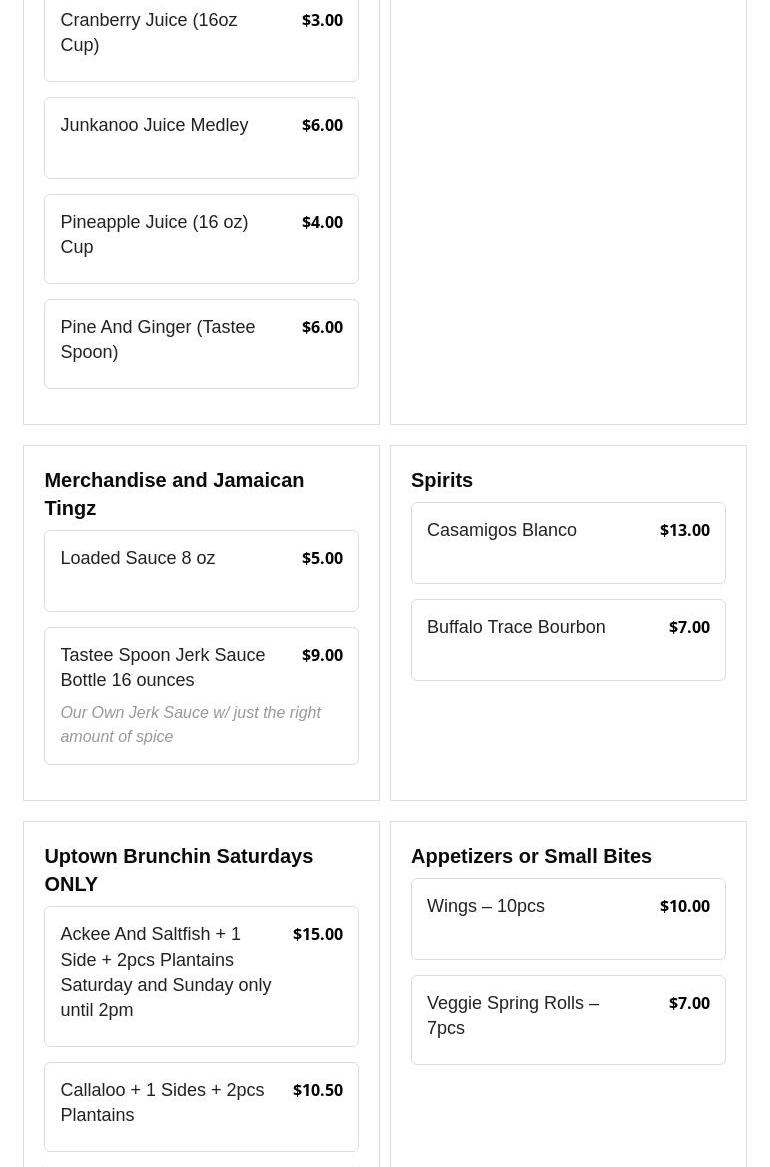Click Uptown Brunchin Saturdays ONLY heading
The height and width of the screenshot is (1167, 770).
pos(179,870)
